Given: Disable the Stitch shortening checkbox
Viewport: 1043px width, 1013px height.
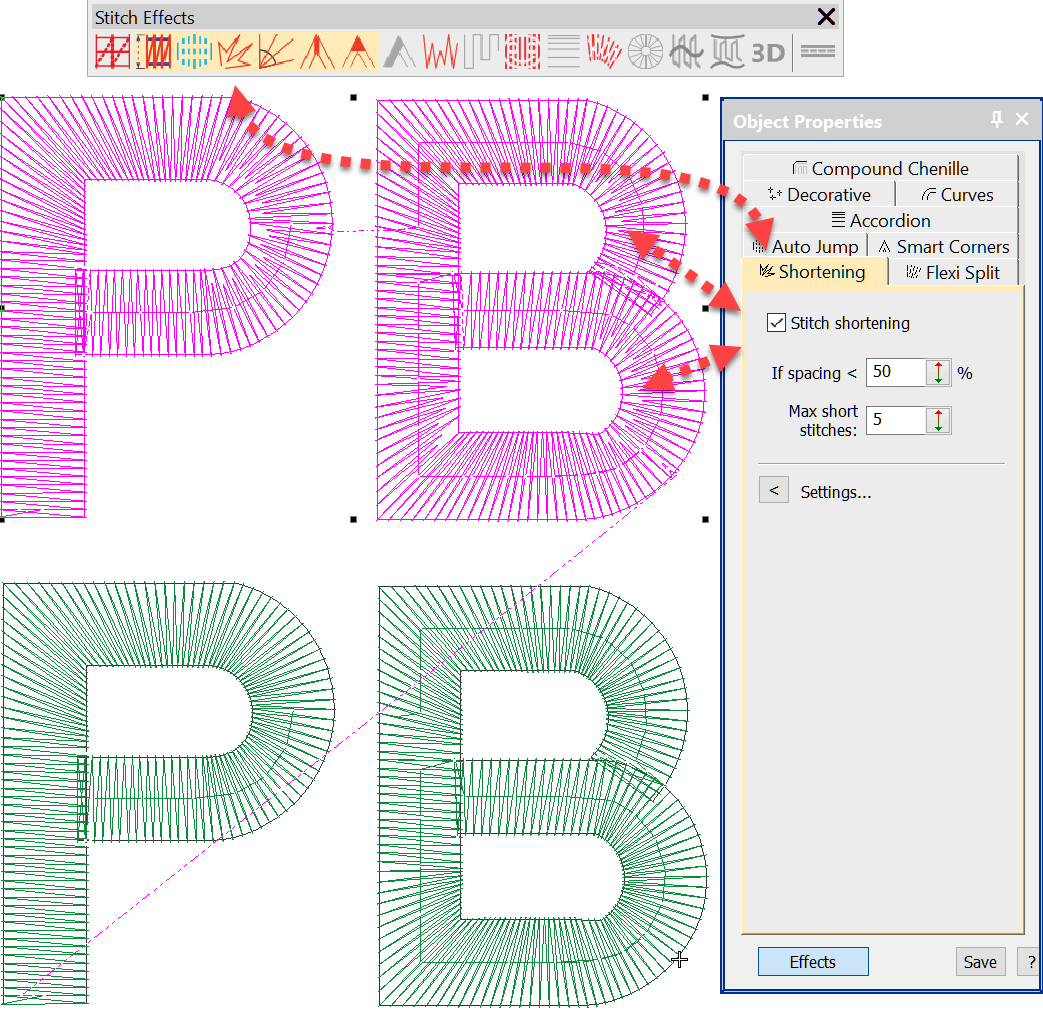Looking at the screenshot, I should (777, 322).
